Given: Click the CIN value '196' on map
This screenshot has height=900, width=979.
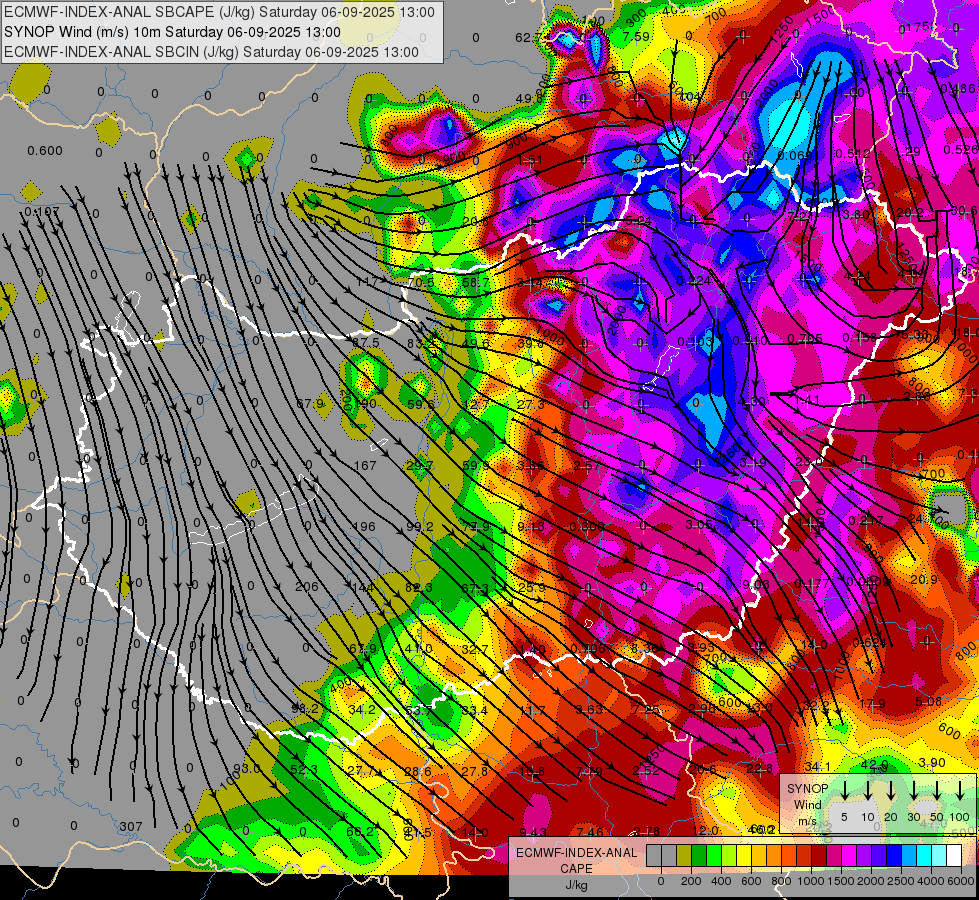Looking at the screenshot, I should click(364, 527).
